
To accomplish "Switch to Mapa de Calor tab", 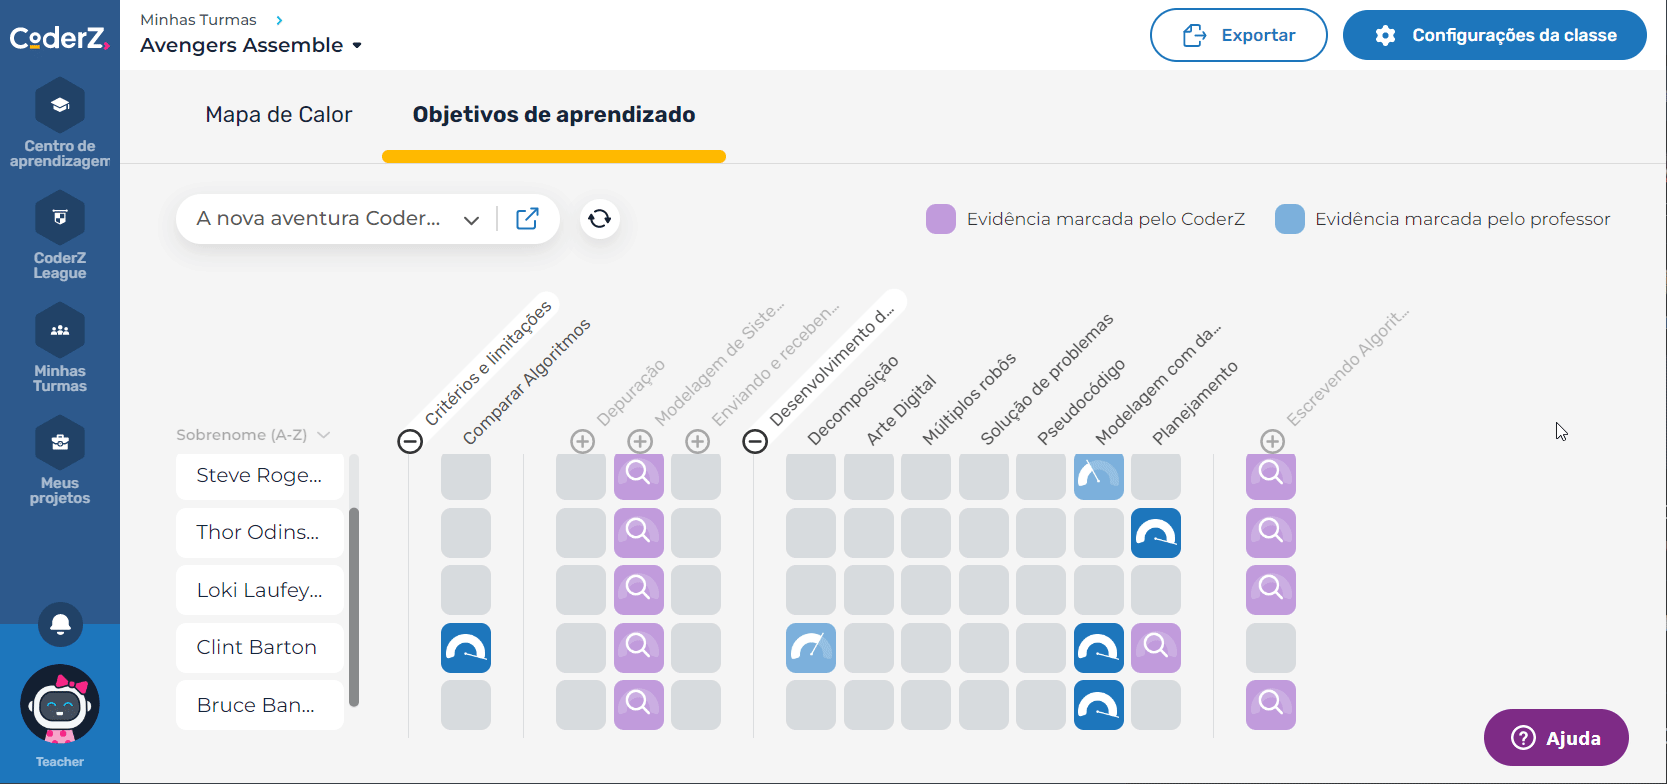I will click(x=278, y=115).
